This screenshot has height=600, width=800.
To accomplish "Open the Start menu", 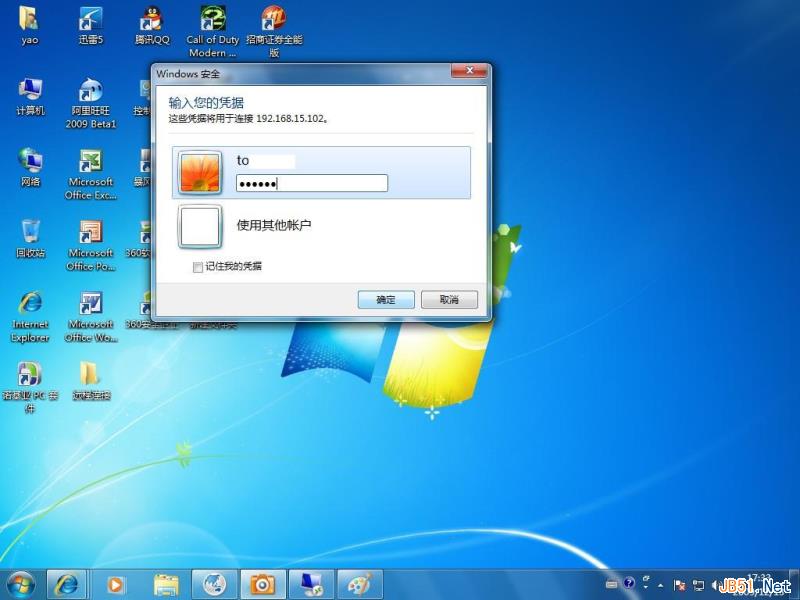I will click(20, 585).
